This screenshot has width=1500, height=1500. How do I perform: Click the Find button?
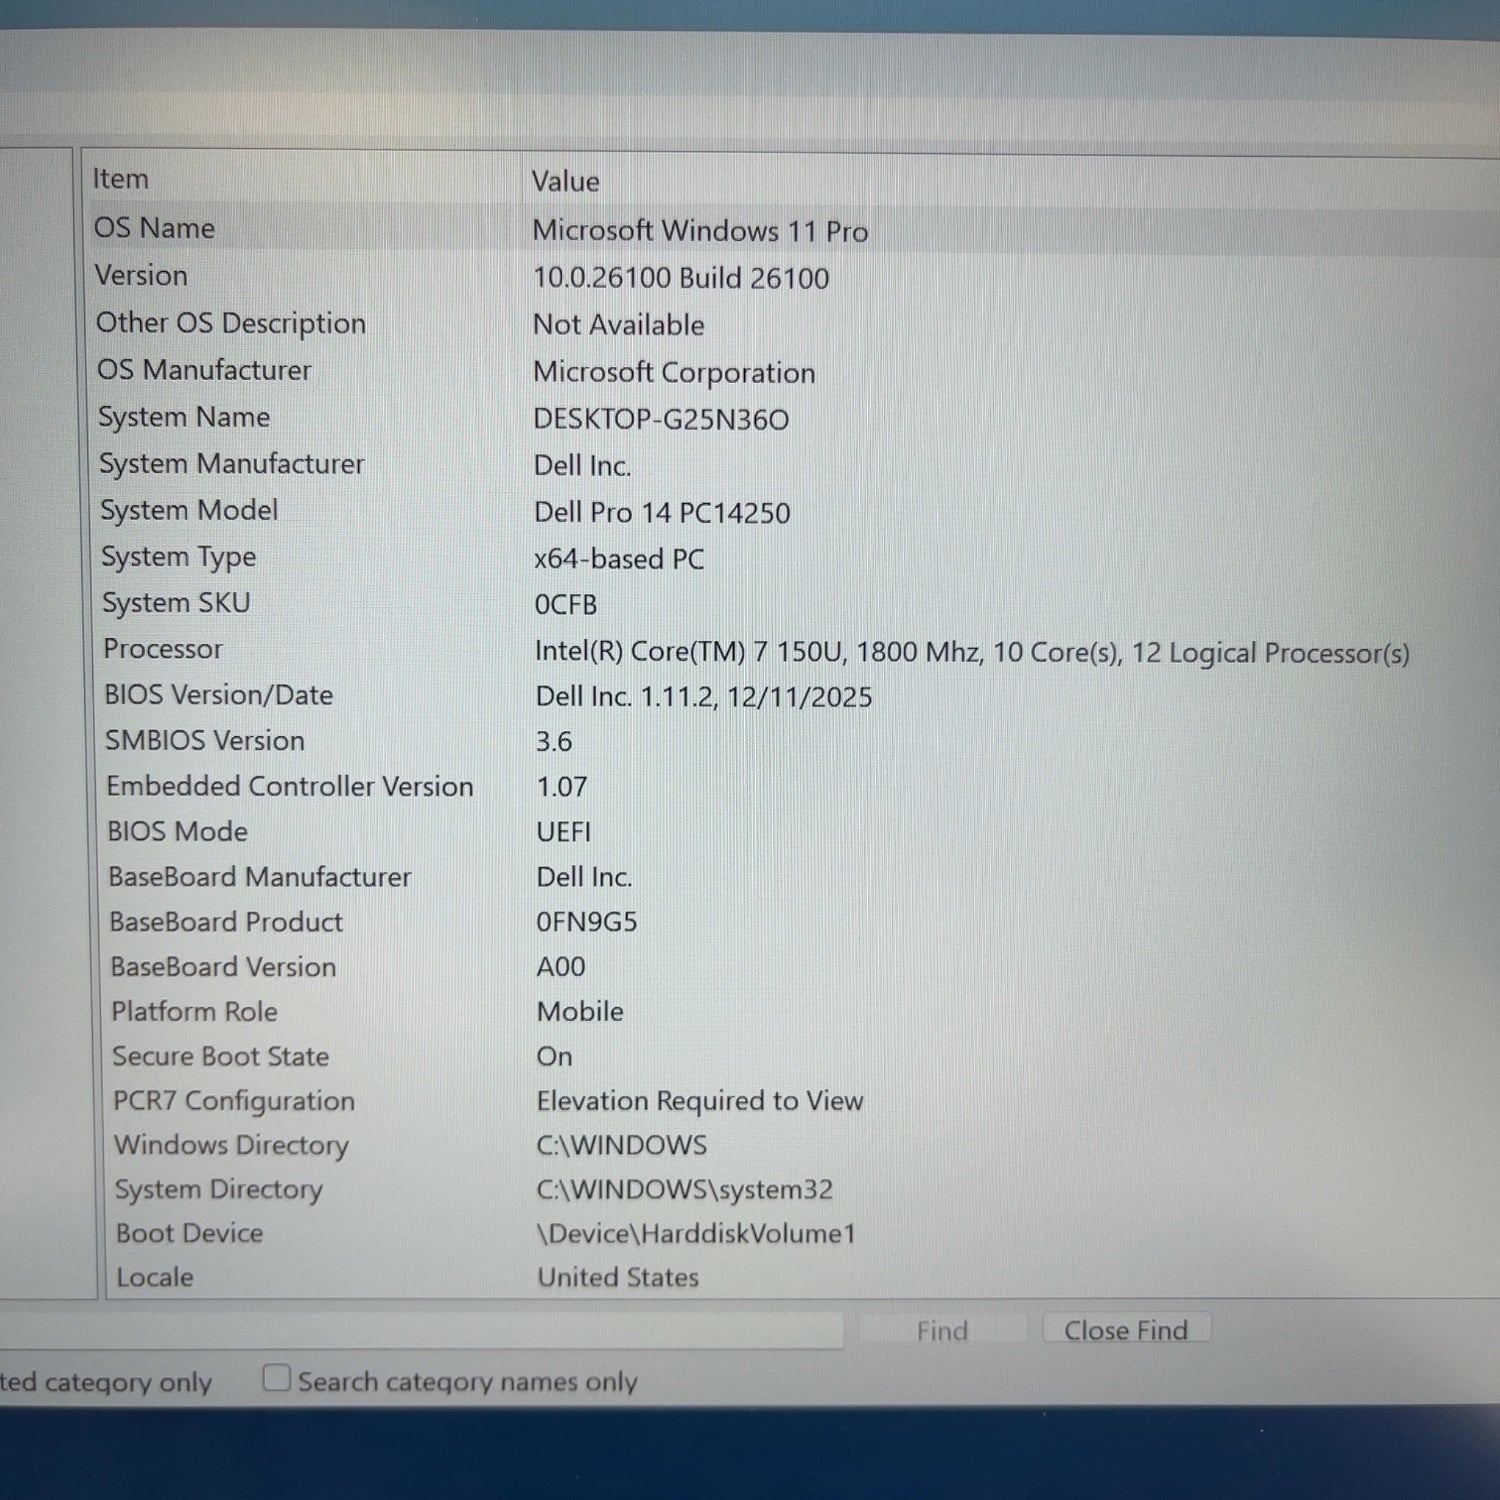(x=942, y=1331)
